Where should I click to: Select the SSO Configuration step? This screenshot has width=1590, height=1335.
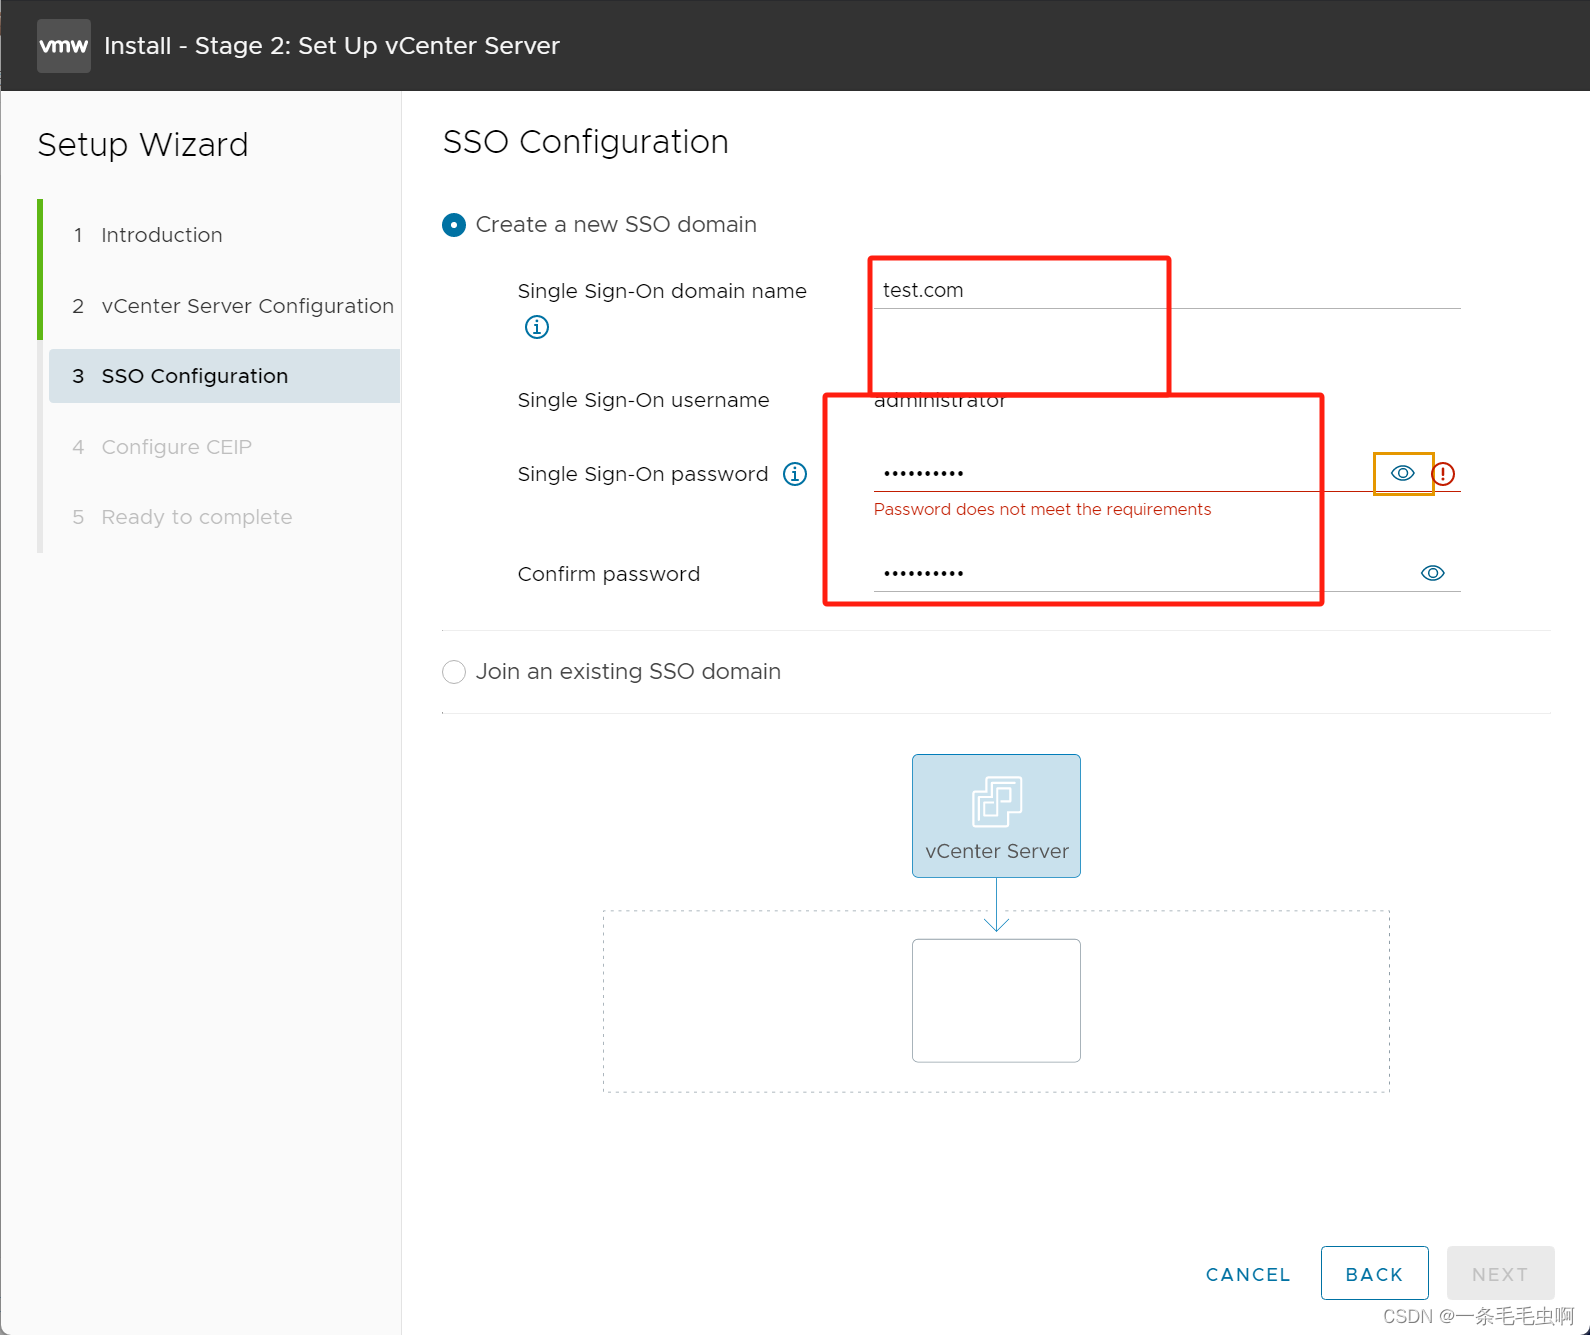pyautogui.click(x=224, y=376)
